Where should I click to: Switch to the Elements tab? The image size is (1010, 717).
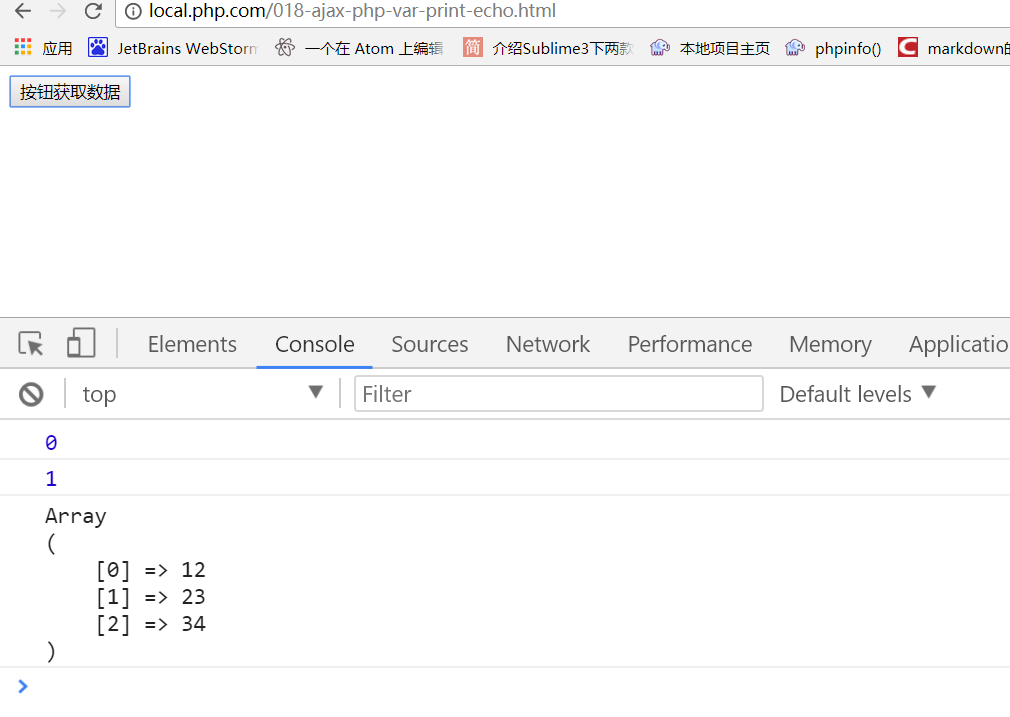(x=192, y=344)
